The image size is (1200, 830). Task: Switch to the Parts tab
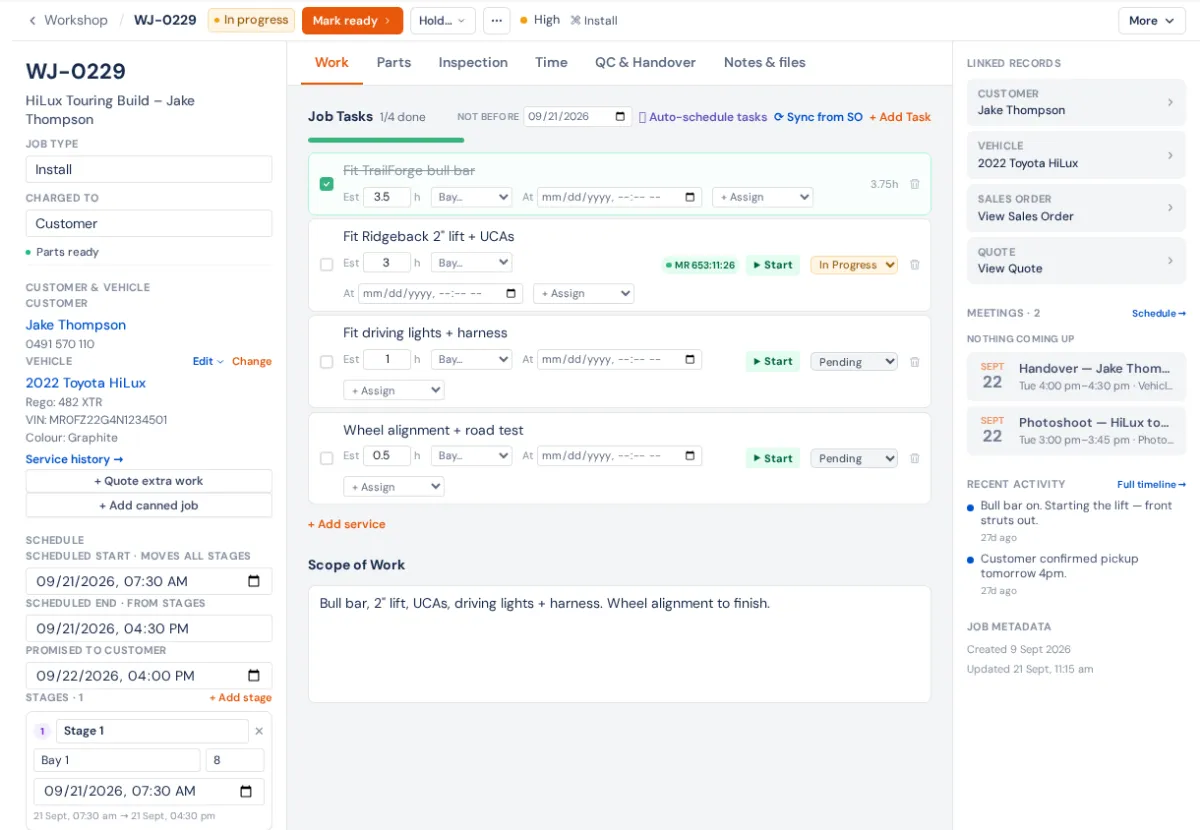394,62
